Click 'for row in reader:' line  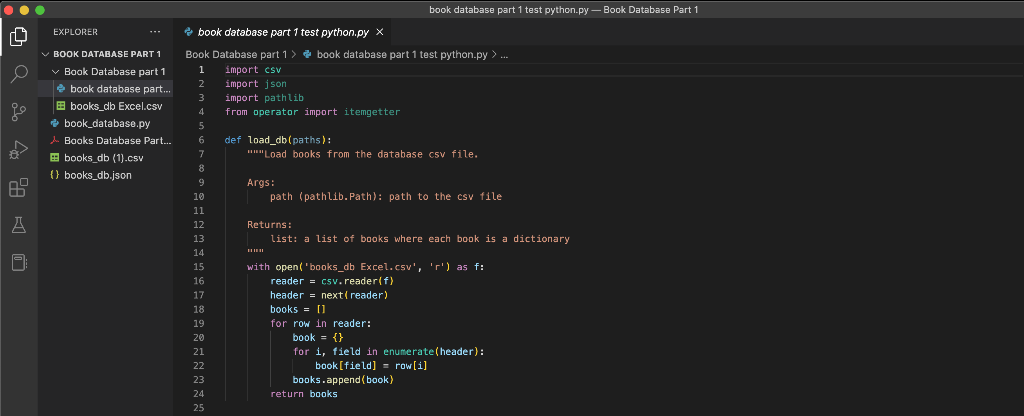pyautogui.click(x=321, y=323)
